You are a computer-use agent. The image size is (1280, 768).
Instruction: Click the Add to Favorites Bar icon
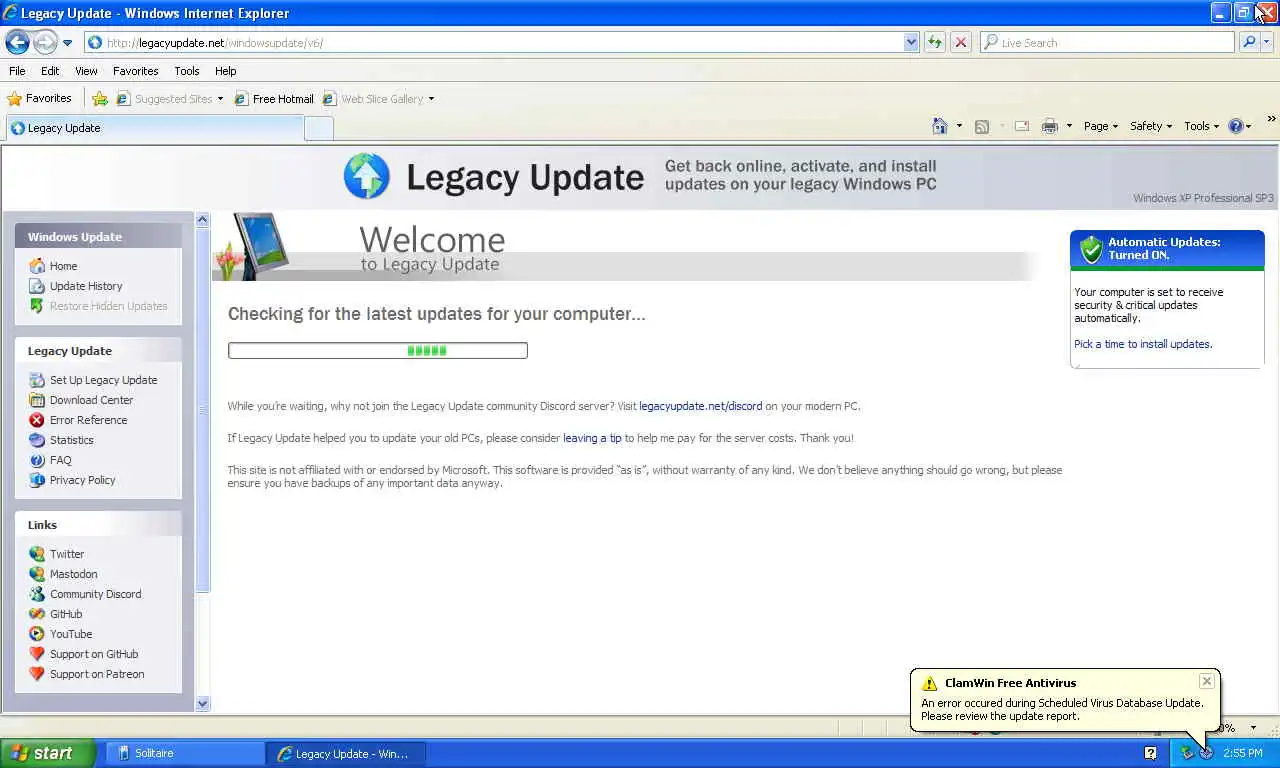click(100, 99)
